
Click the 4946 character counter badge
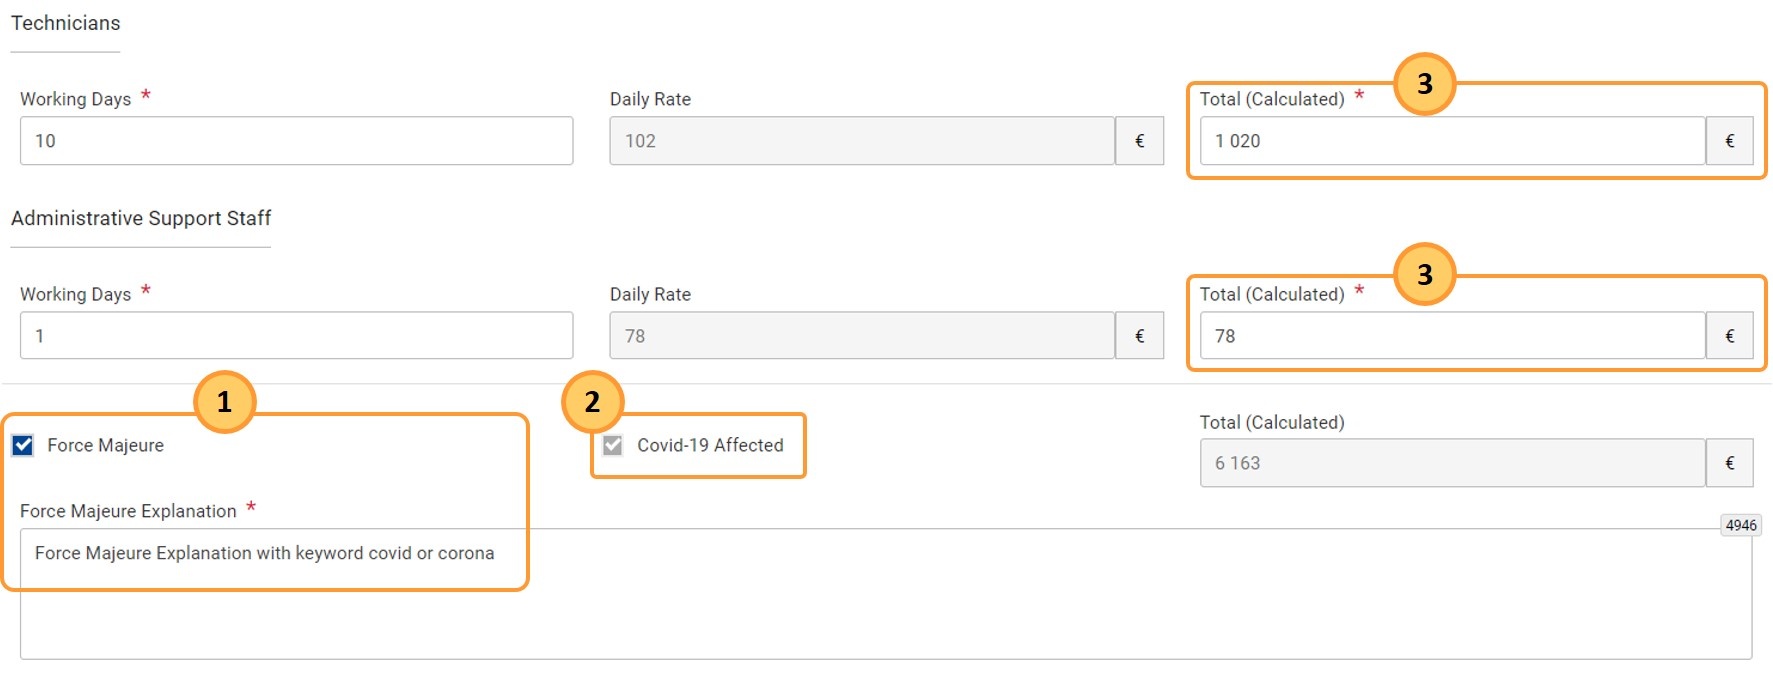tap(1741, 525)
